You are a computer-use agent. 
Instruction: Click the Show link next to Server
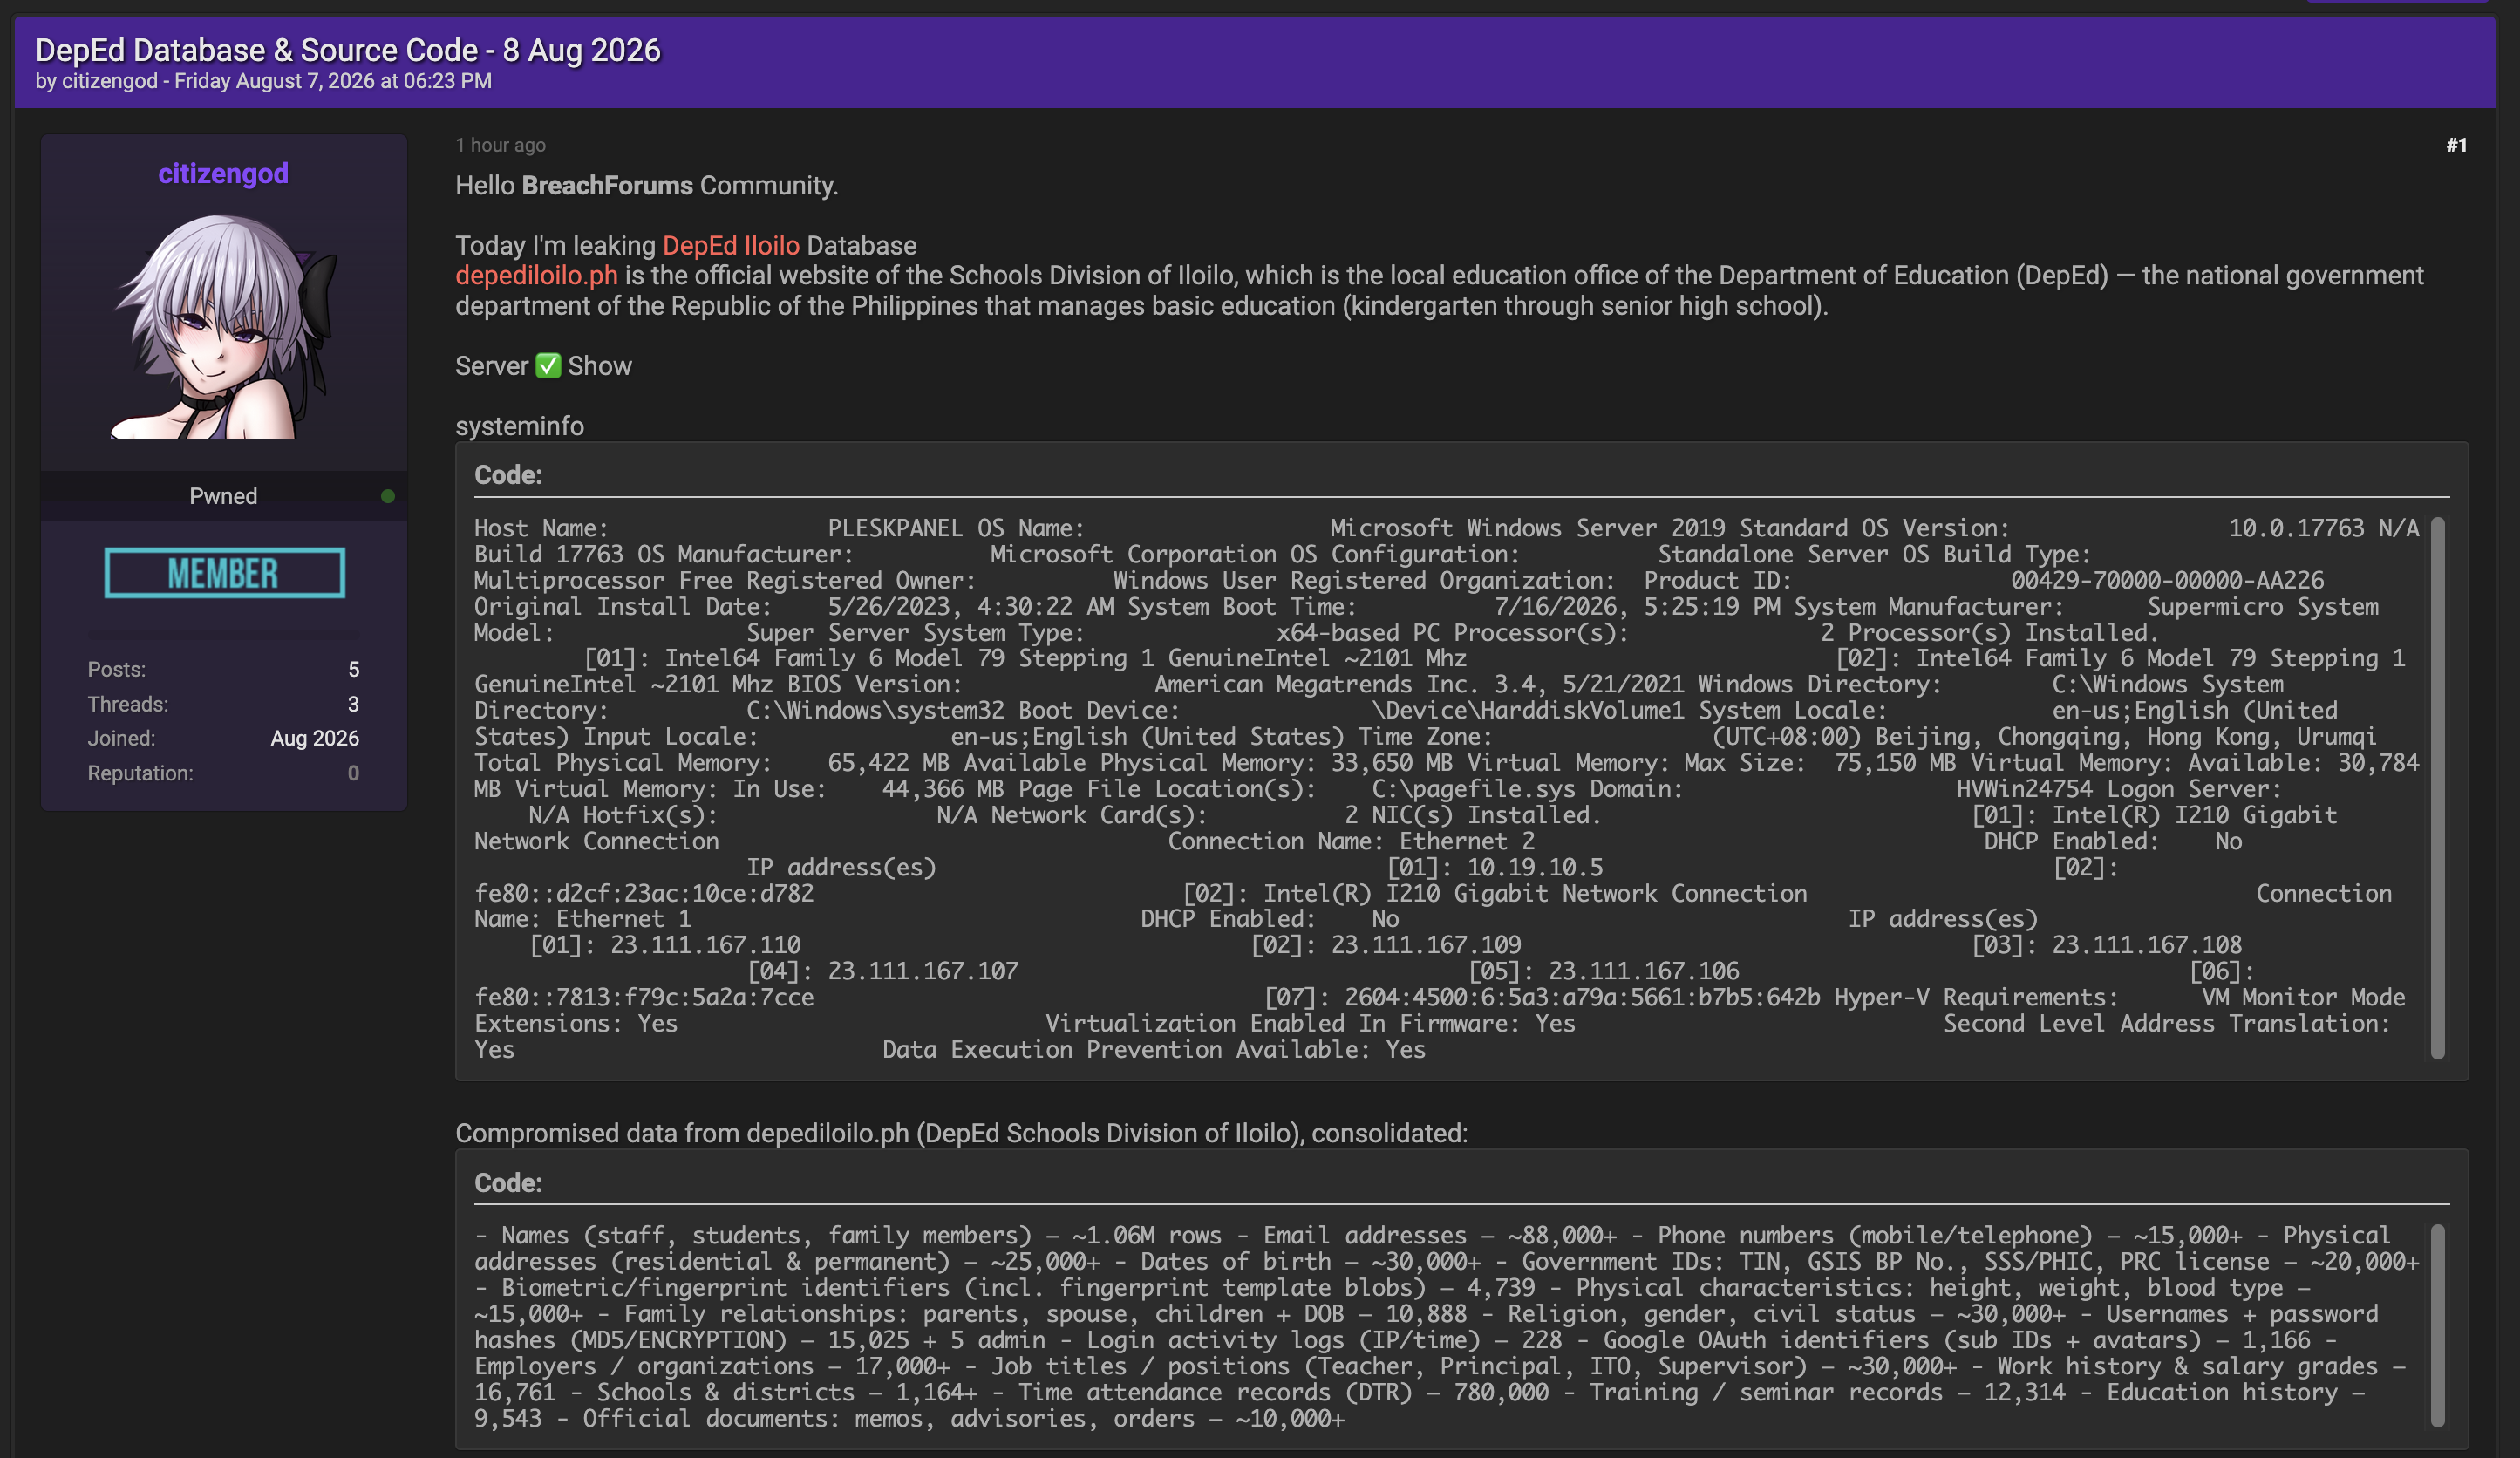(600, 366)
